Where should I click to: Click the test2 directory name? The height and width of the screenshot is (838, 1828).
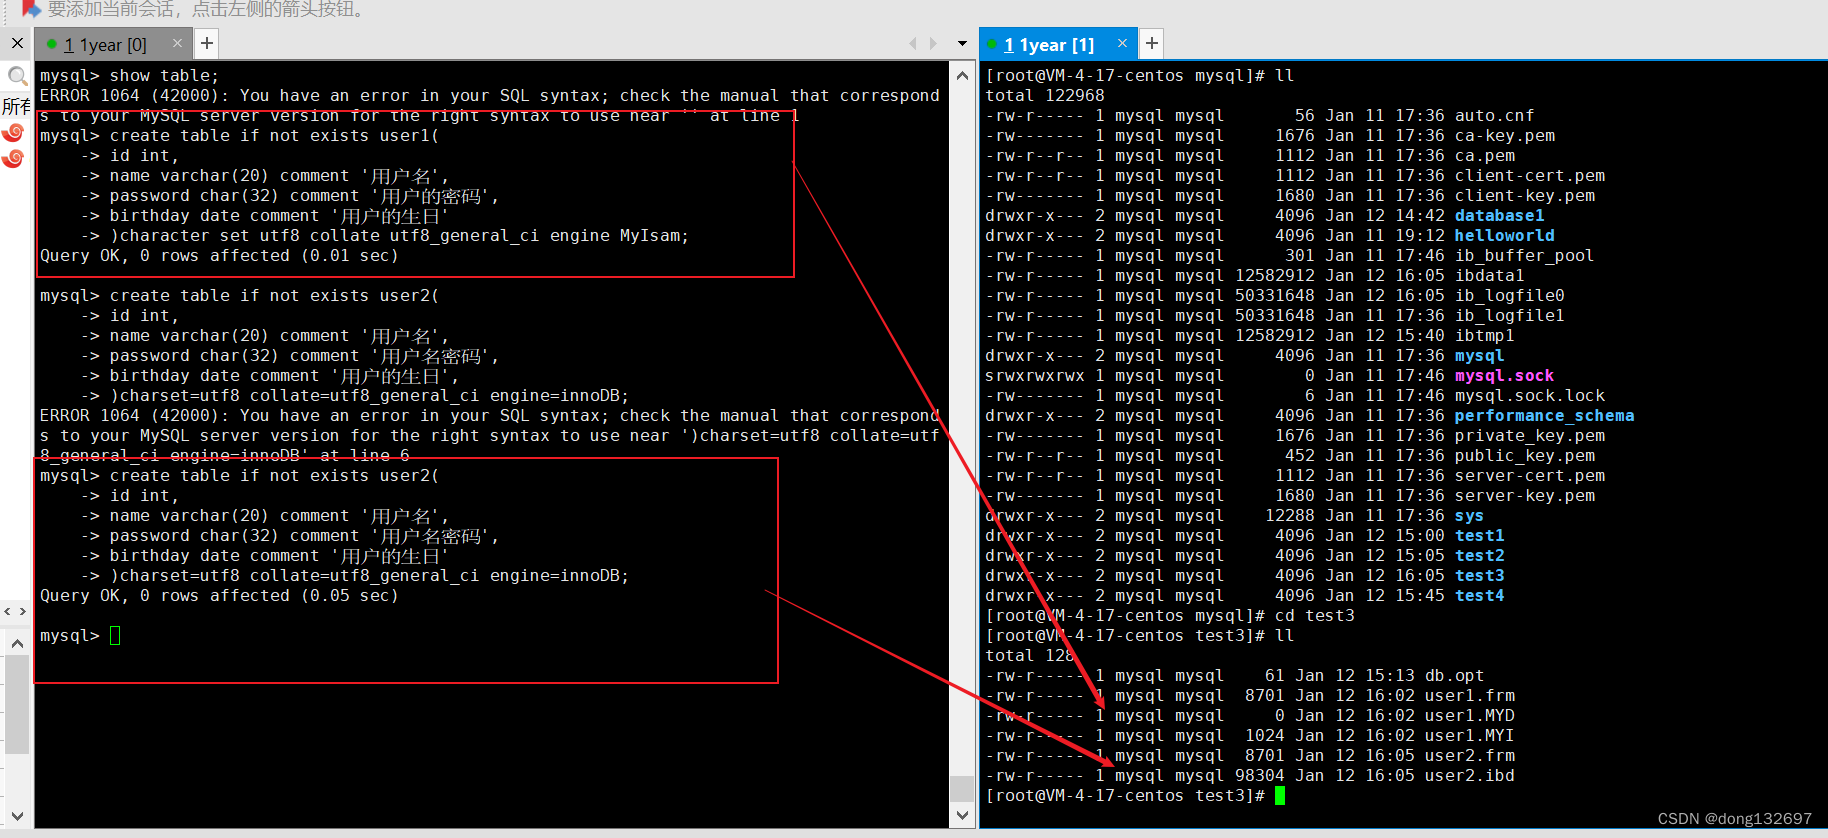(x=1479, y=556)
